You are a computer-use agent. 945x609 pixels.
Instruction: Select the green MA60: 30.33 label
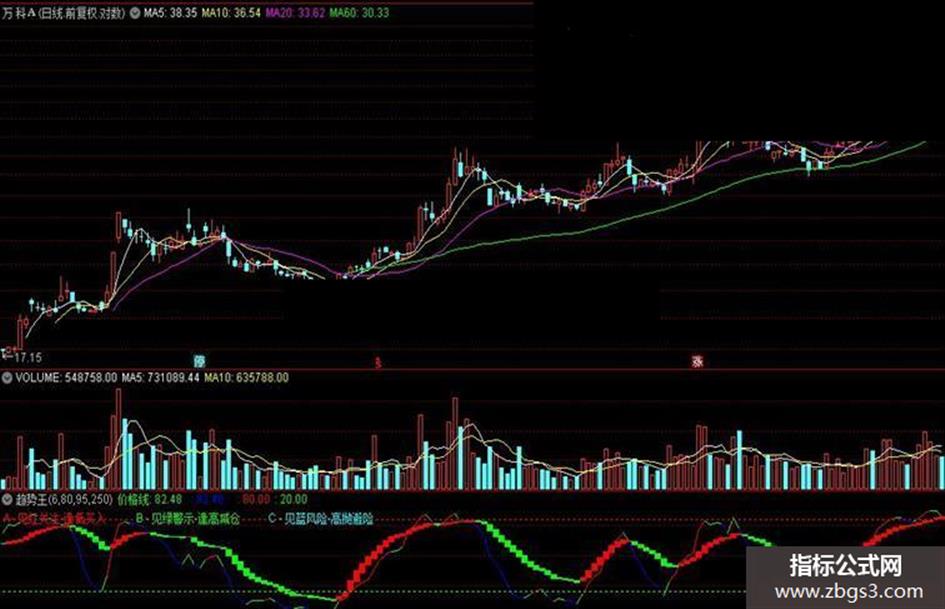coord(359,13)
